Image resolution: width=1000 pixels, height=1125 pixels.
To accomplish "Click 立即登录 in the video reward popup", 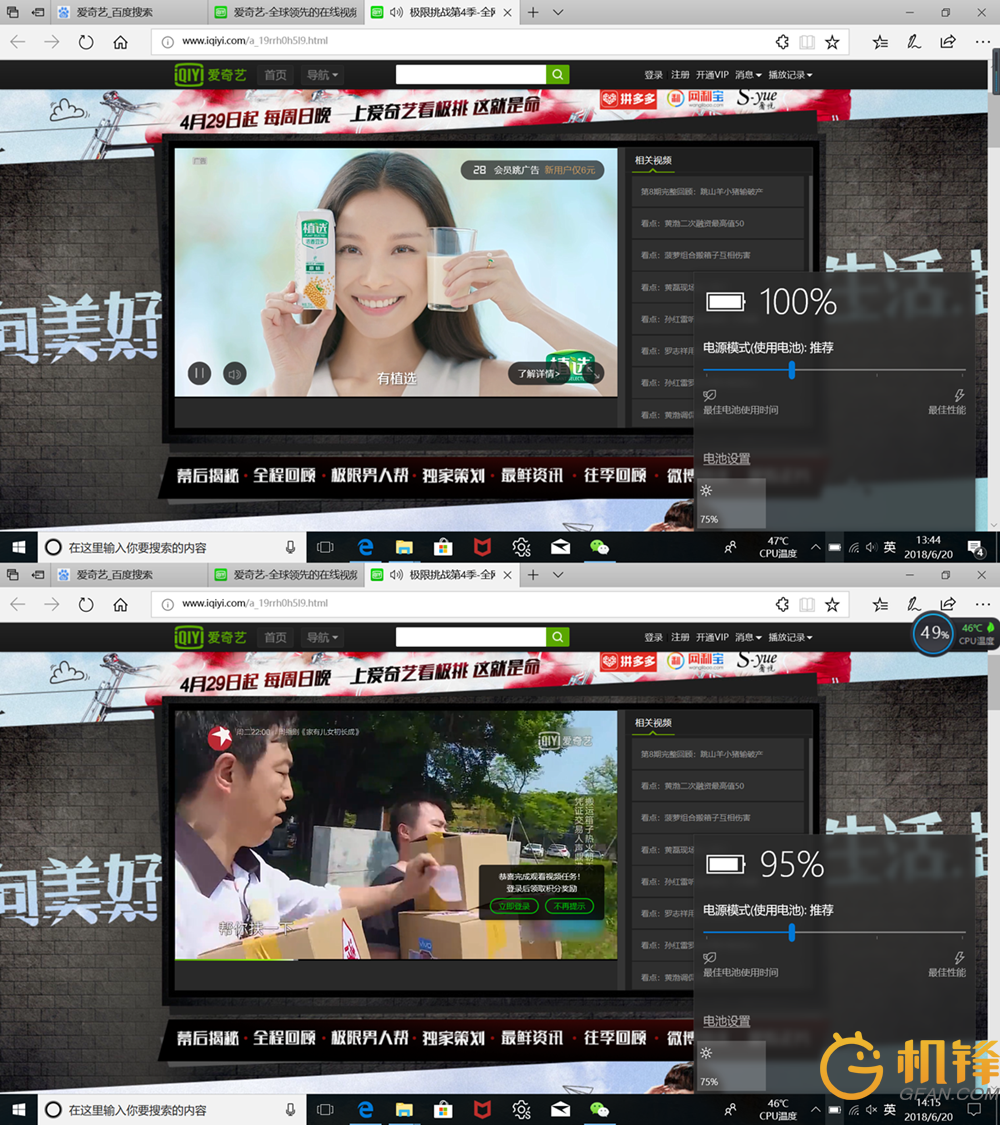I will coord(514,906).
